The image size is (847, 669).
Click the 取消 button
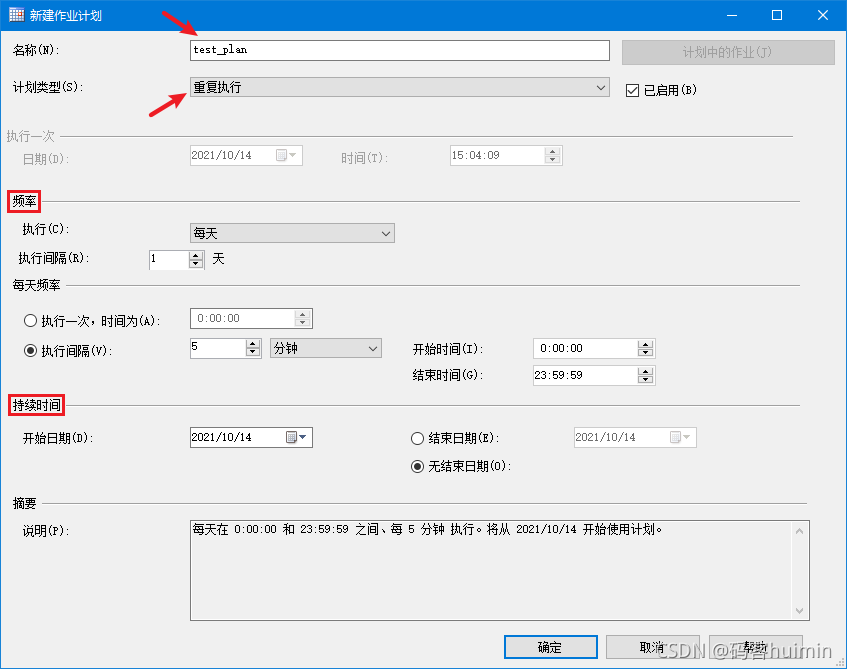(653, 647)
